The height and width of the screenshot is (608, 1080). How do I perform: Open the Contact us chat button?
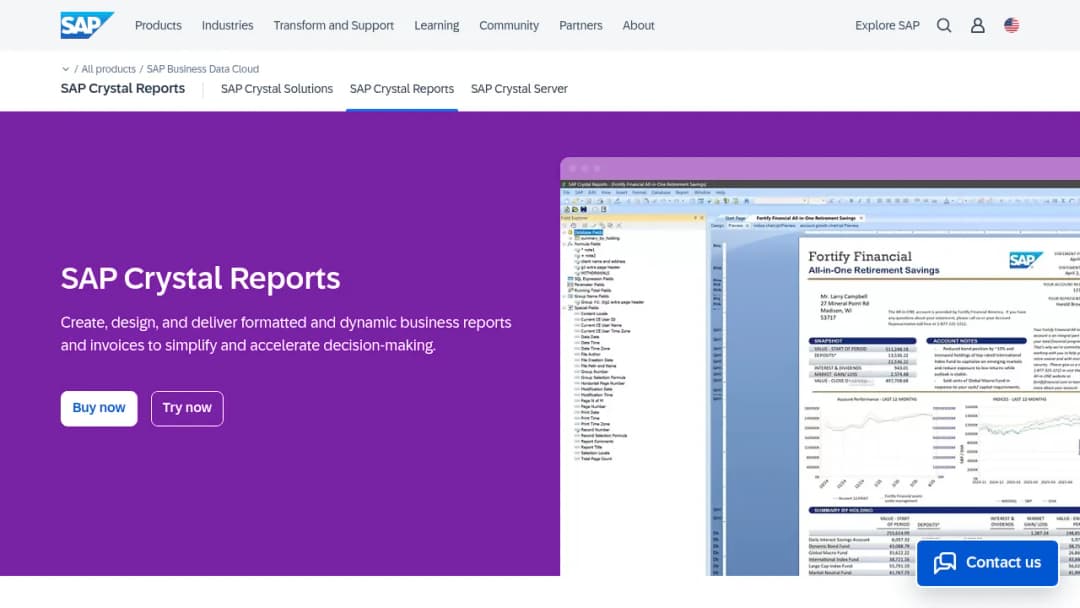(x=987, y=563)
